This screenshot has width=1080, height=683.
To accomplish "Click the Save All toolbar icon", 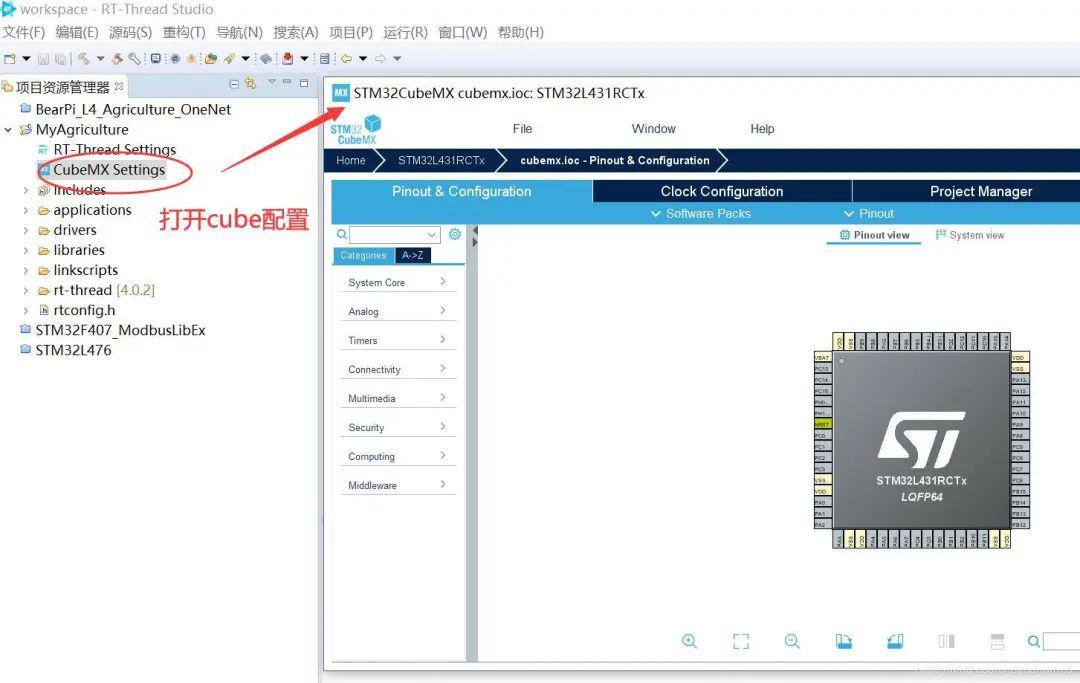I will pos(61,59).
